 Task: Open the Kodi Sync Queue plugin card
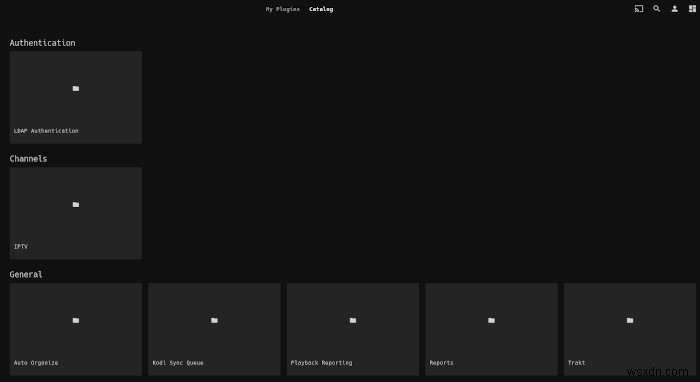click(214, 329)
